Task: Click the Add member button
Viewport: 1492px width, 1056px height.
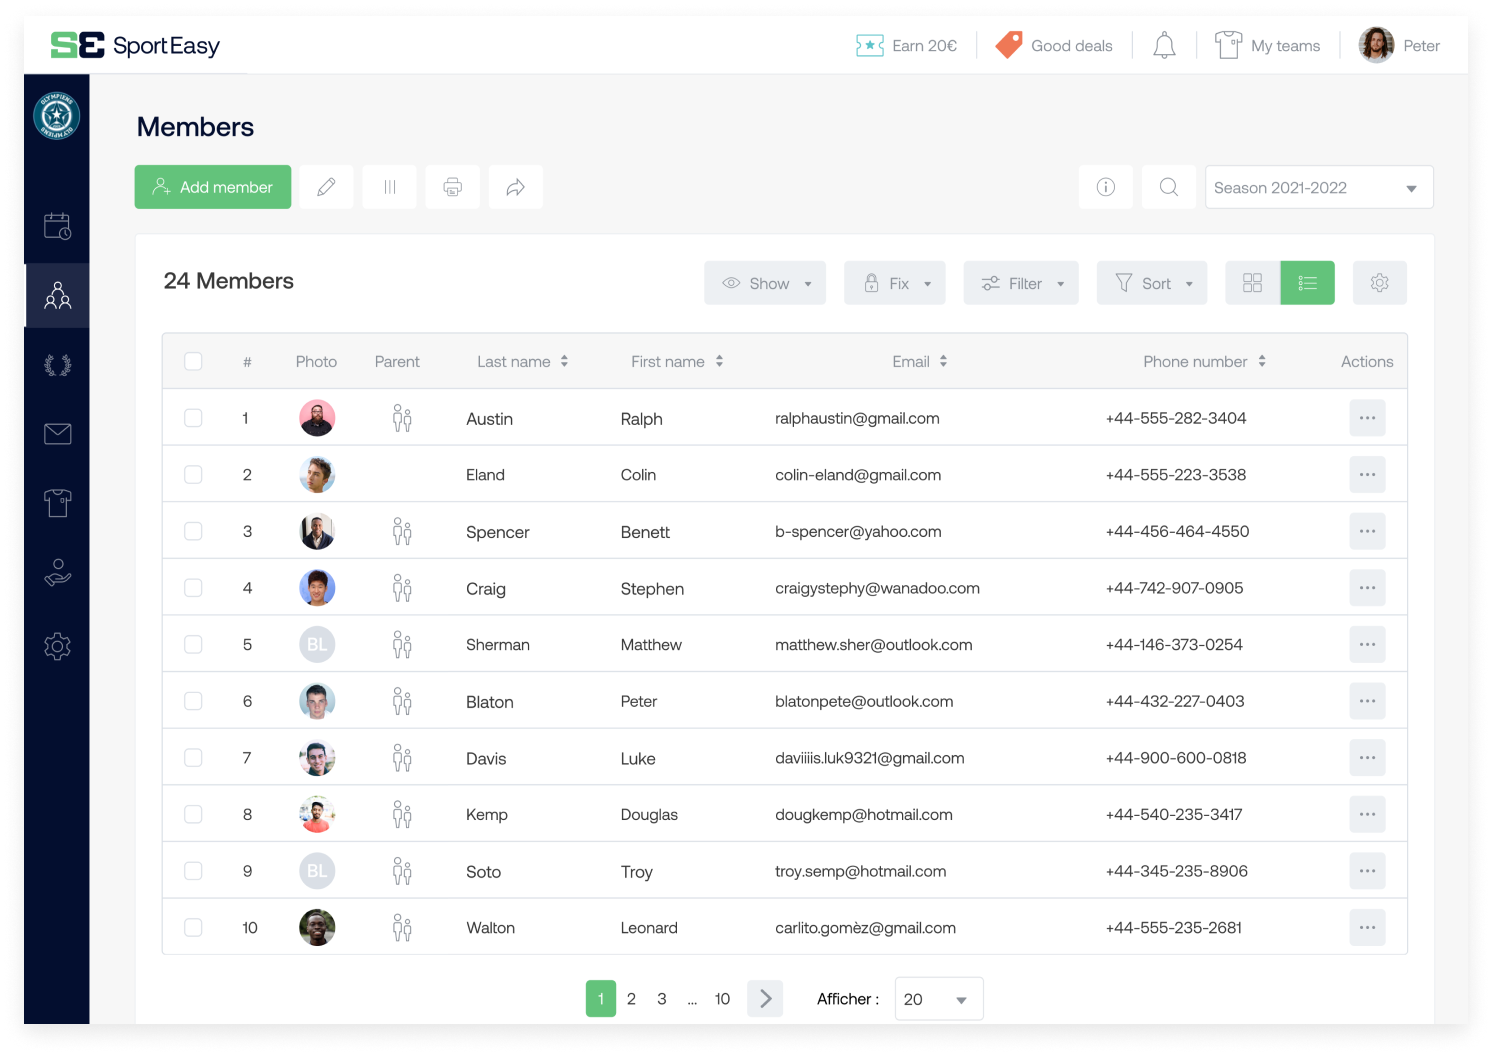Action: pyautogui.click(x=212, y=187)
